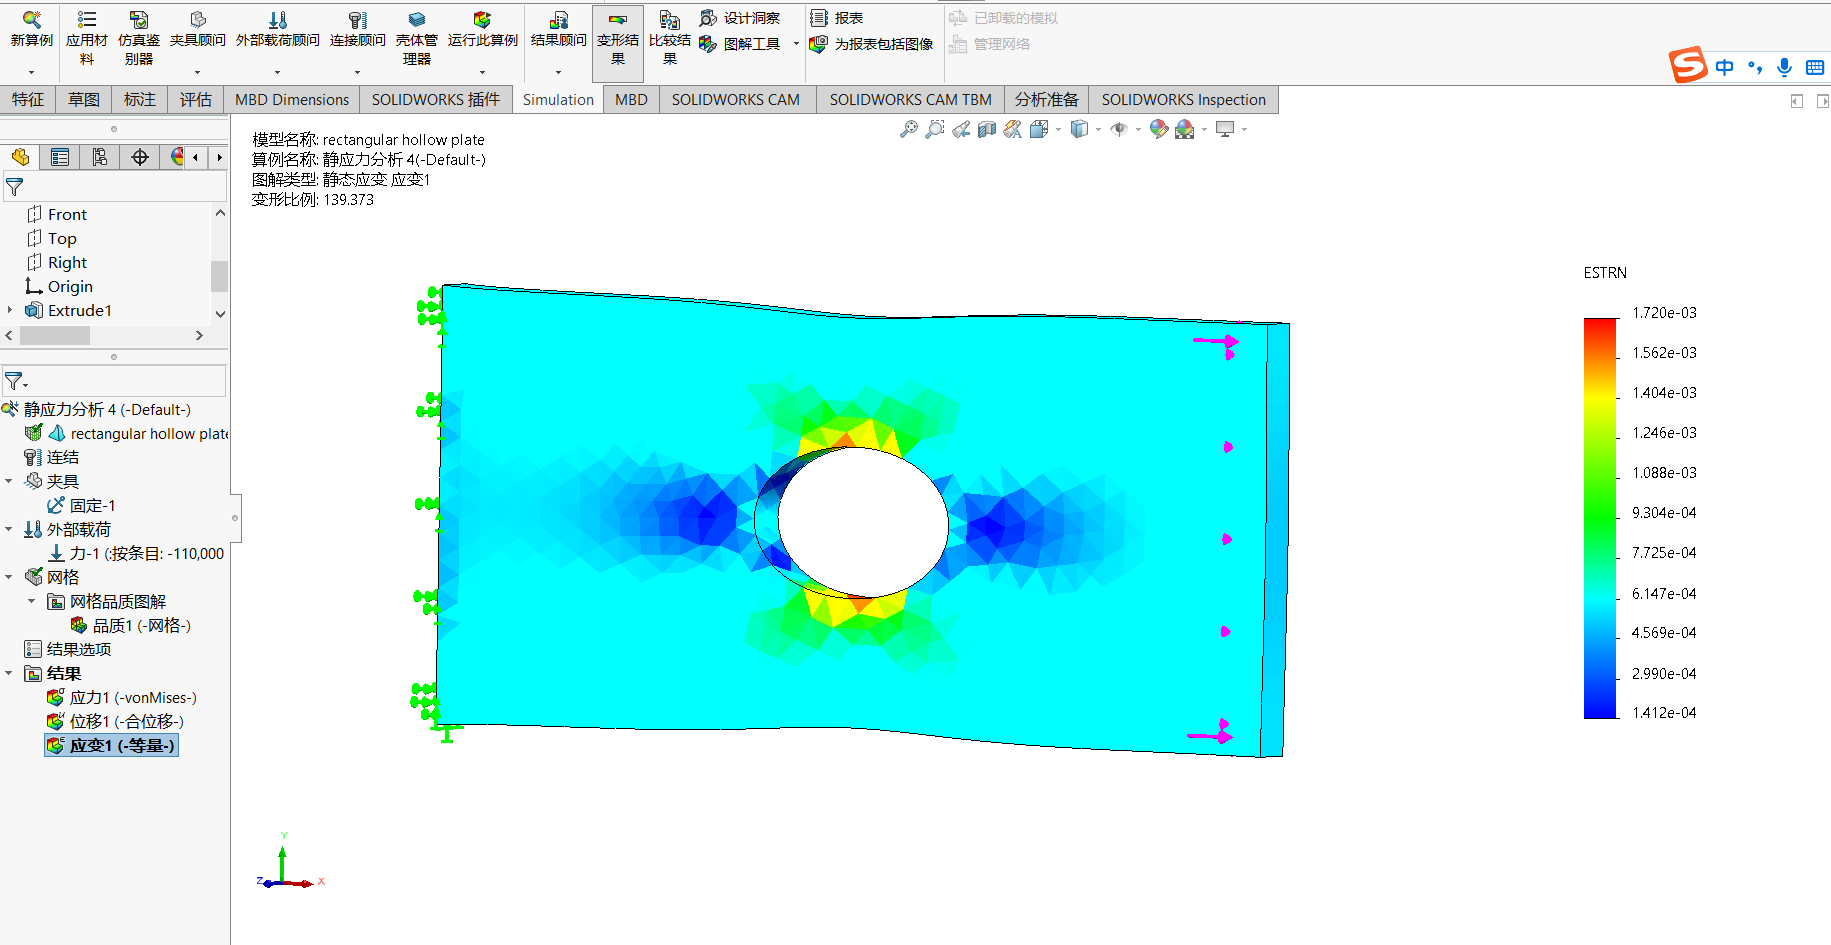Switch to the SOLIDWORKS CAM tab
The height and width of the screenshot is (945, 1831).
pos(735,100)
